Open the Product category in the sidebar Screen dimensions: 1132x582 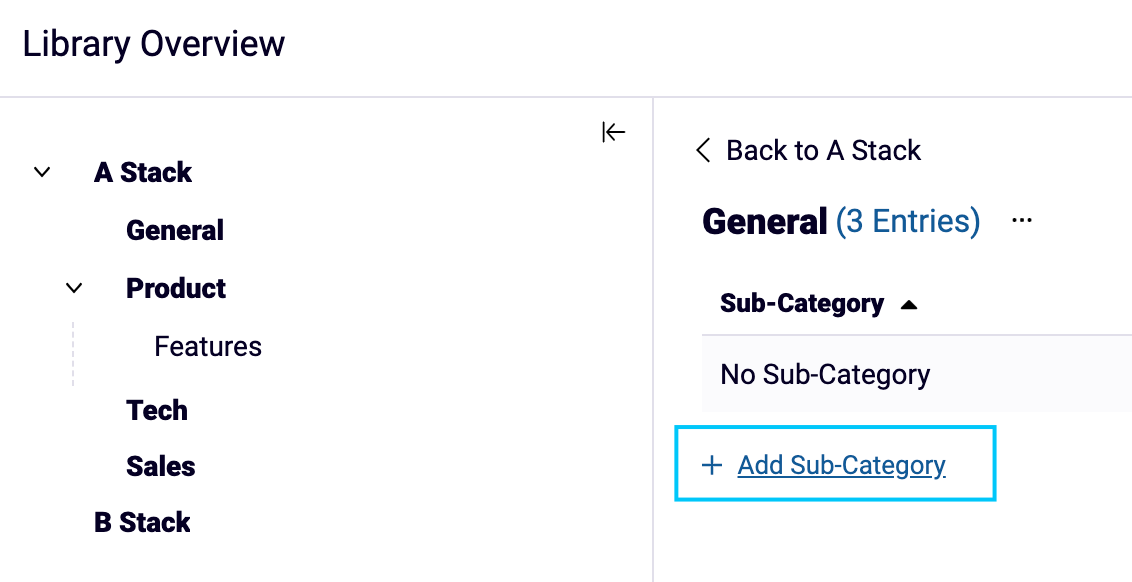(x=176, y=288)
